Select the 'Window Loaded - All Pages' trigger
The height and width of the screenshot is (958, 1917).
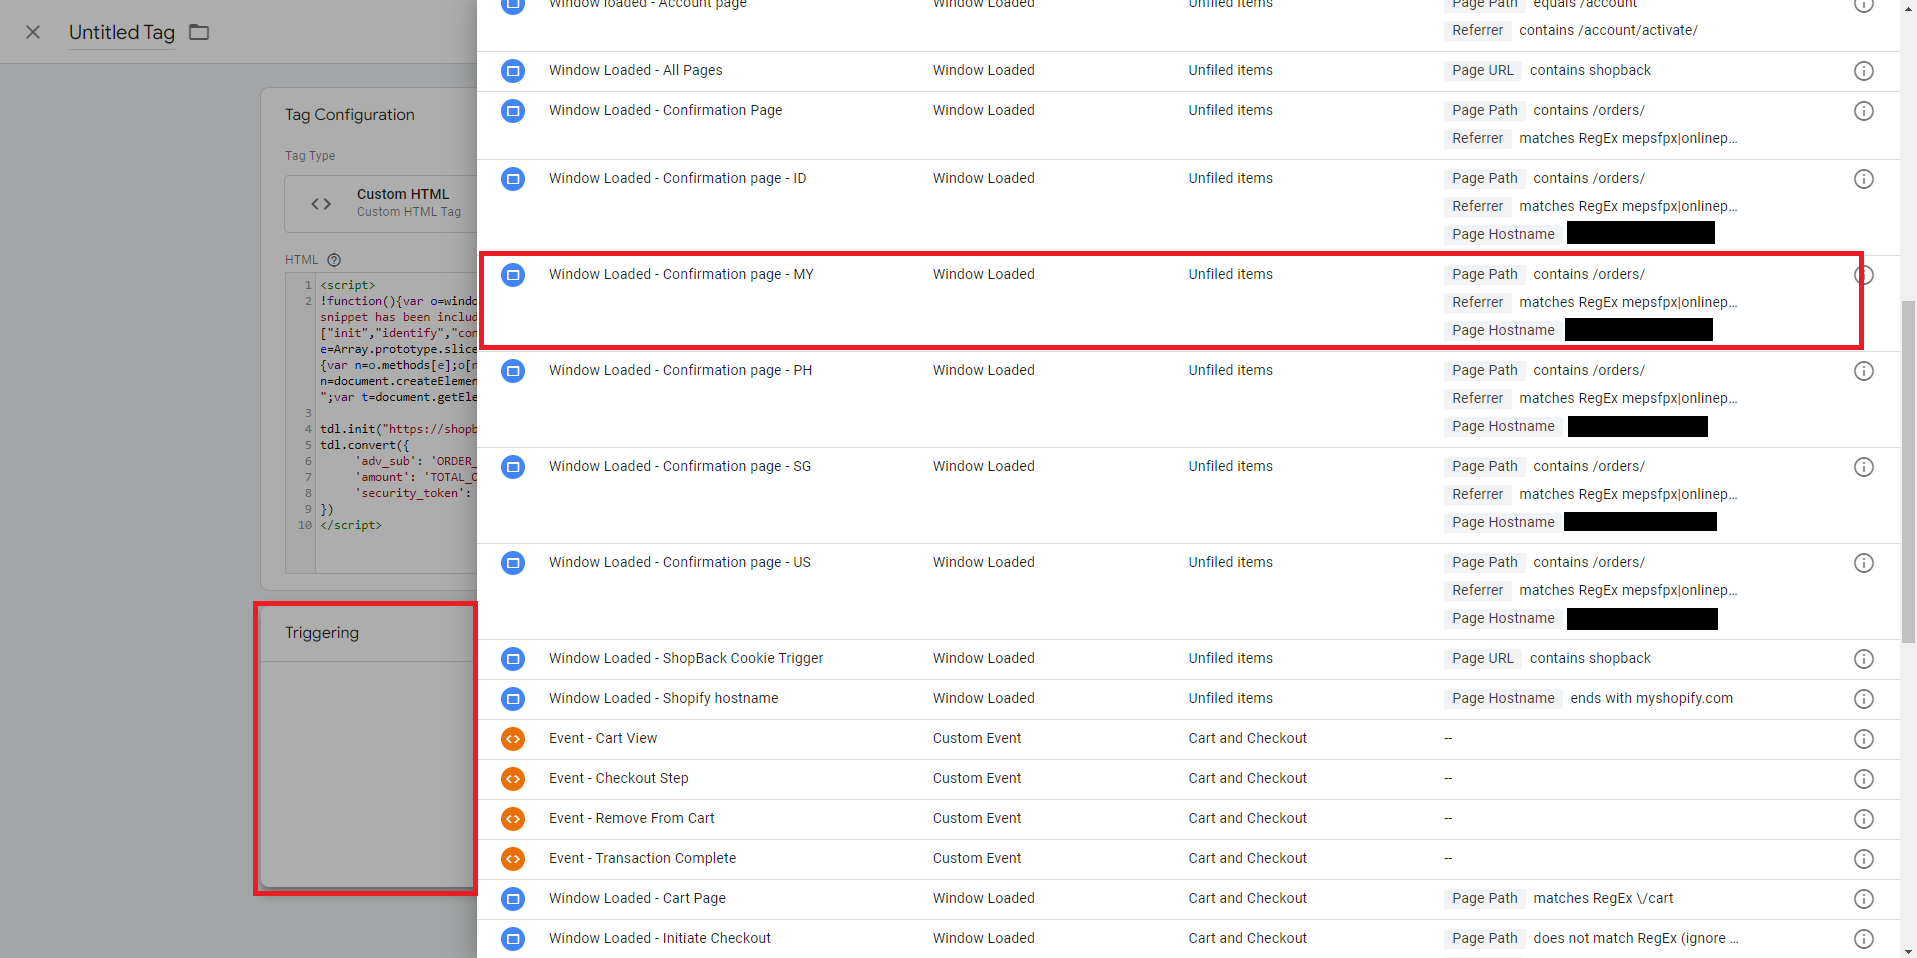[x=1188, y=71]
